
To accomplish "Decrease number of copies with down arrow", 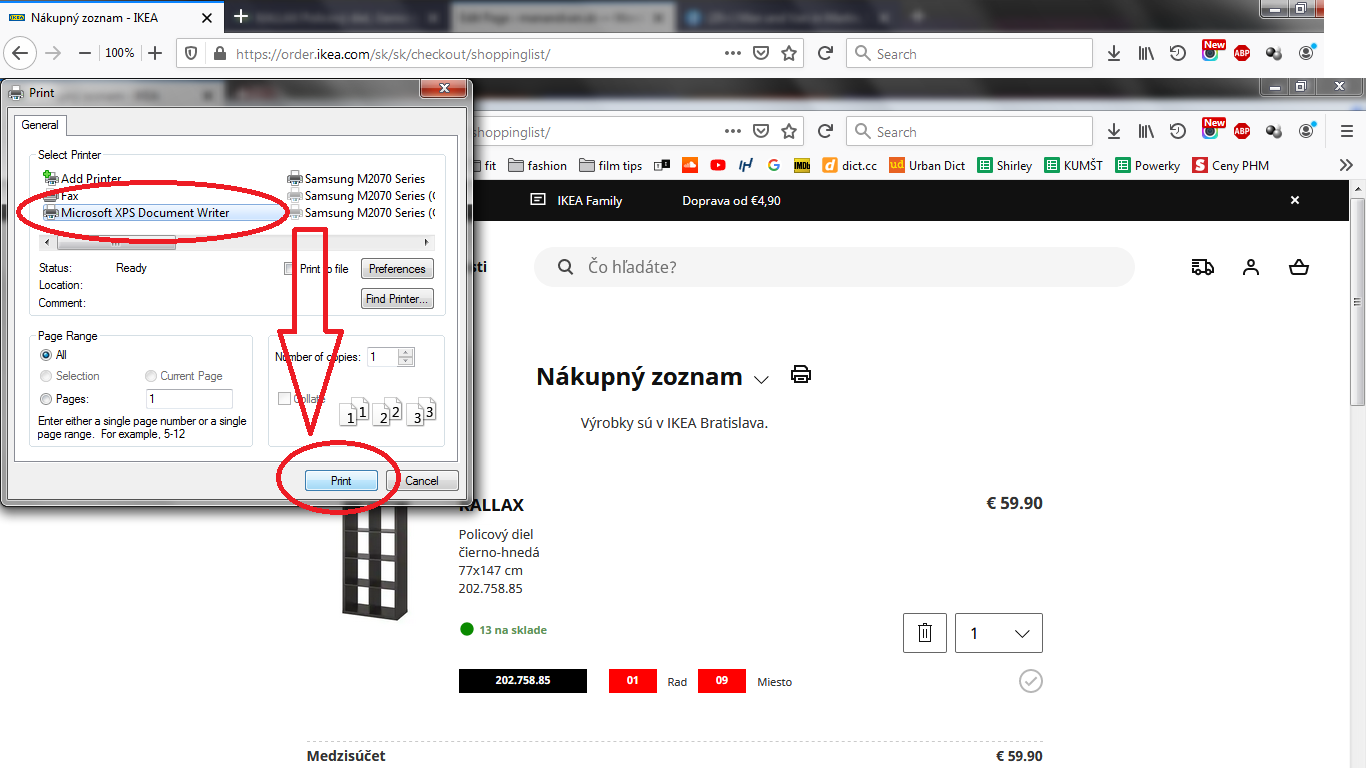I will tap(405, 361).
